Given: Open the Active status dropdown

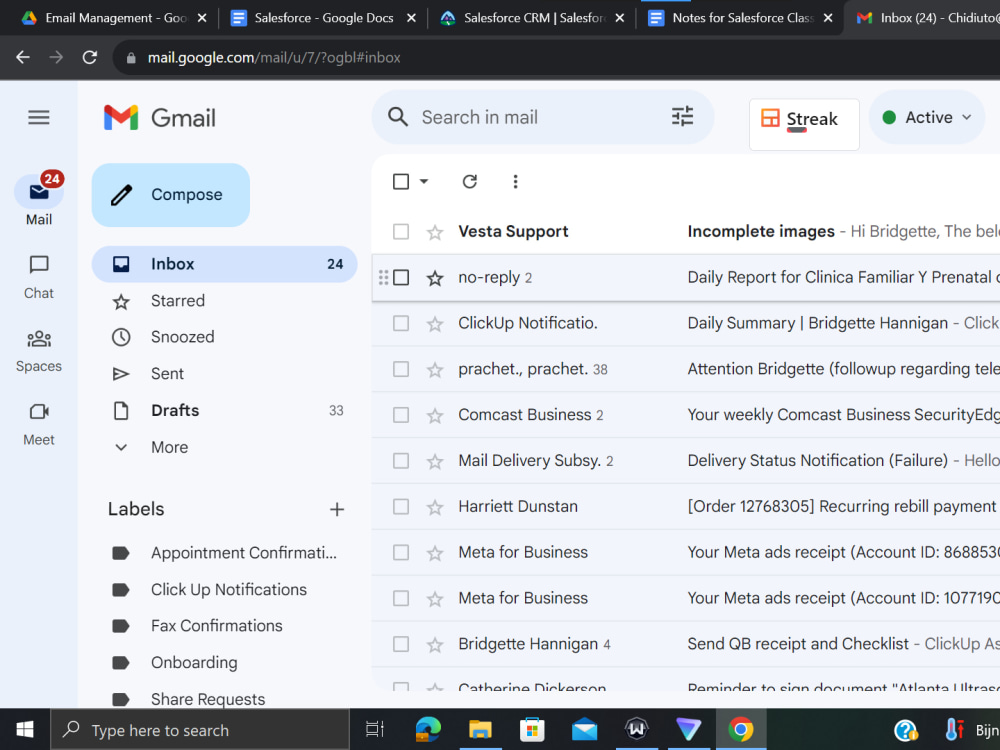Looking at the screenshot, I should coord(927,117).
